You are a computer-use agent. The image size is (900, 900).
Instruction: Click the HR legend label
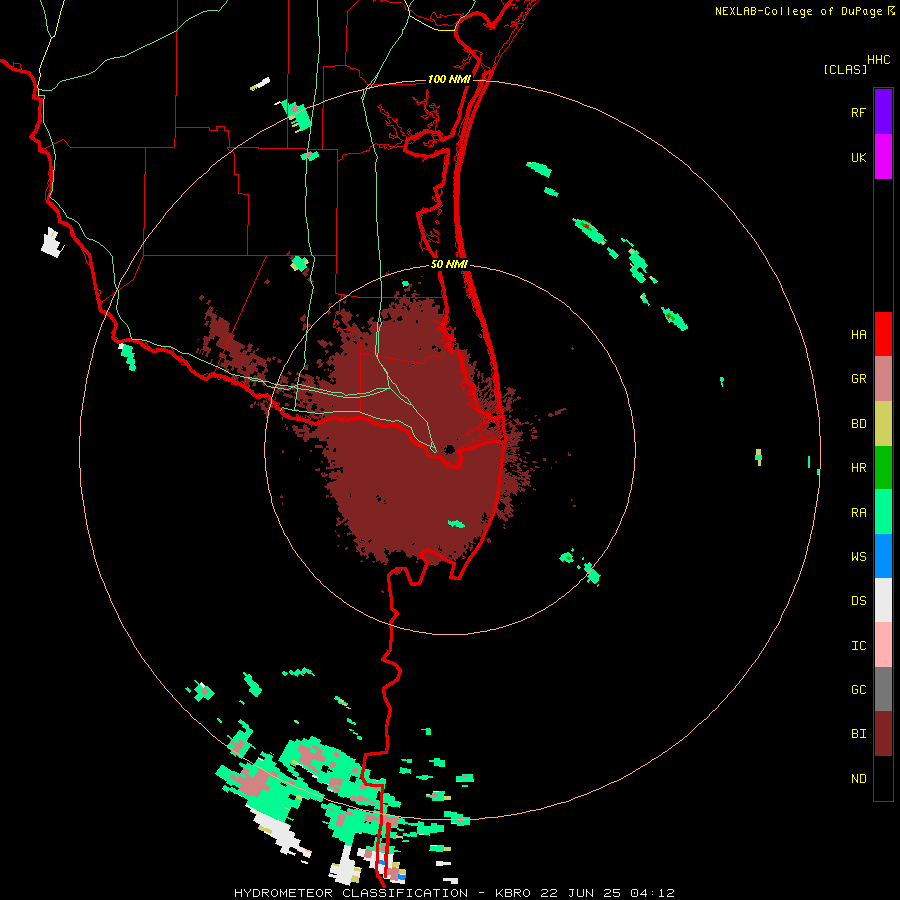click(x=859, y=468)
